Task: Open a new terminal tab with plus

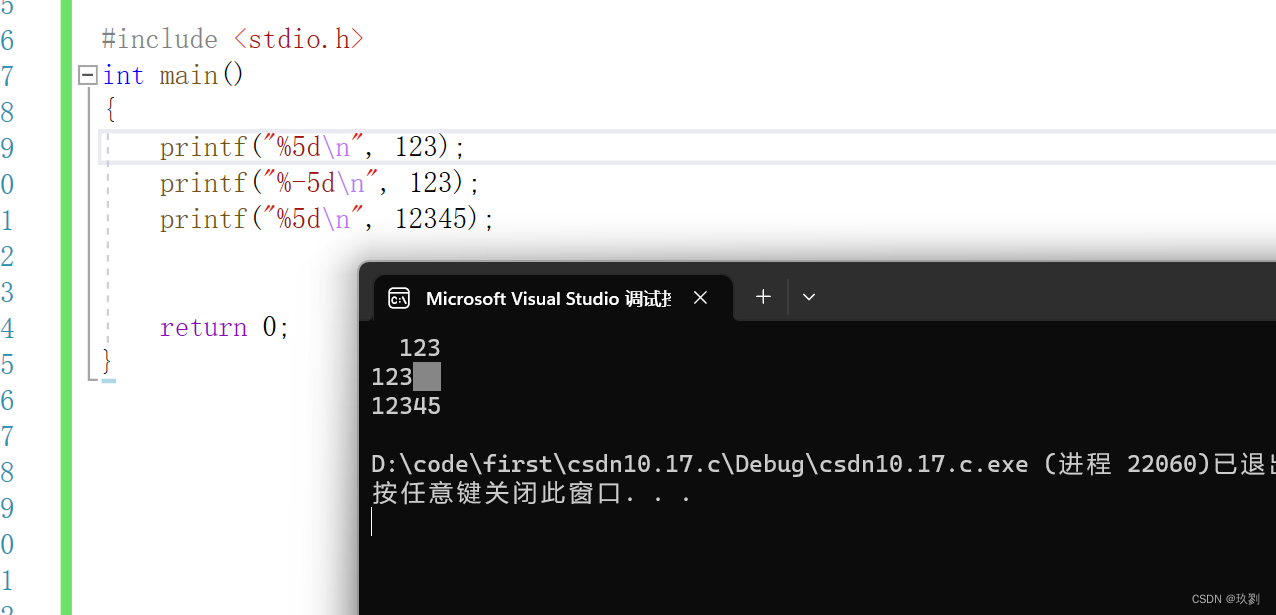Action: [x=763, y=297]
